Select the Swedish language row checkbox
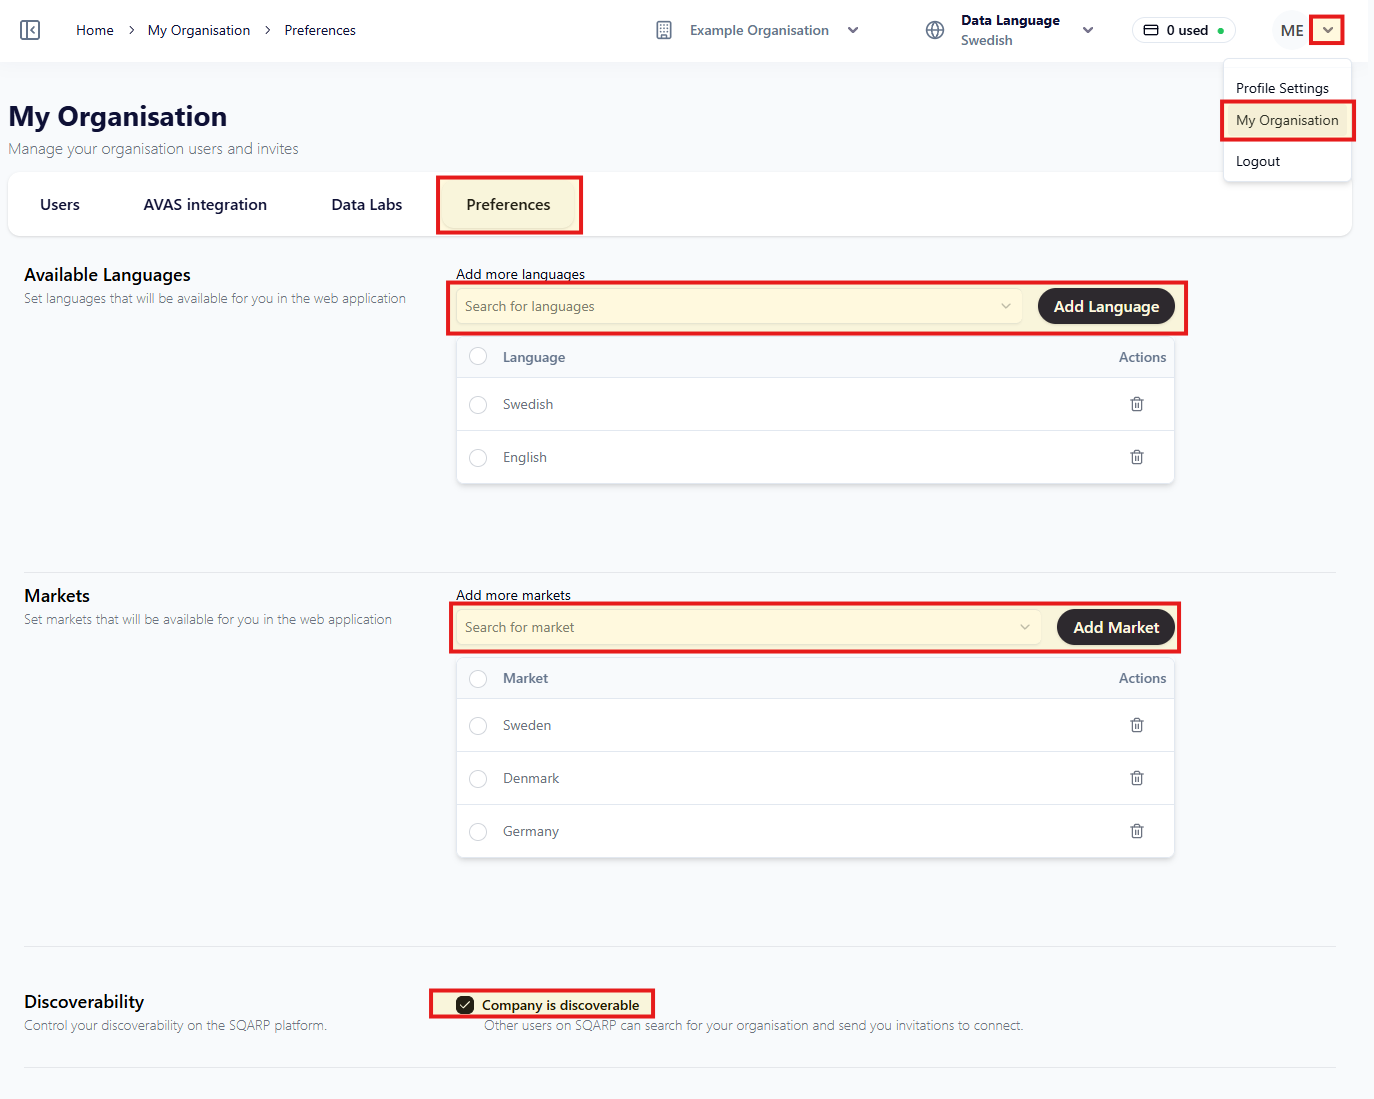The width and height of the screenshot is (1374, 1099). 478,405
